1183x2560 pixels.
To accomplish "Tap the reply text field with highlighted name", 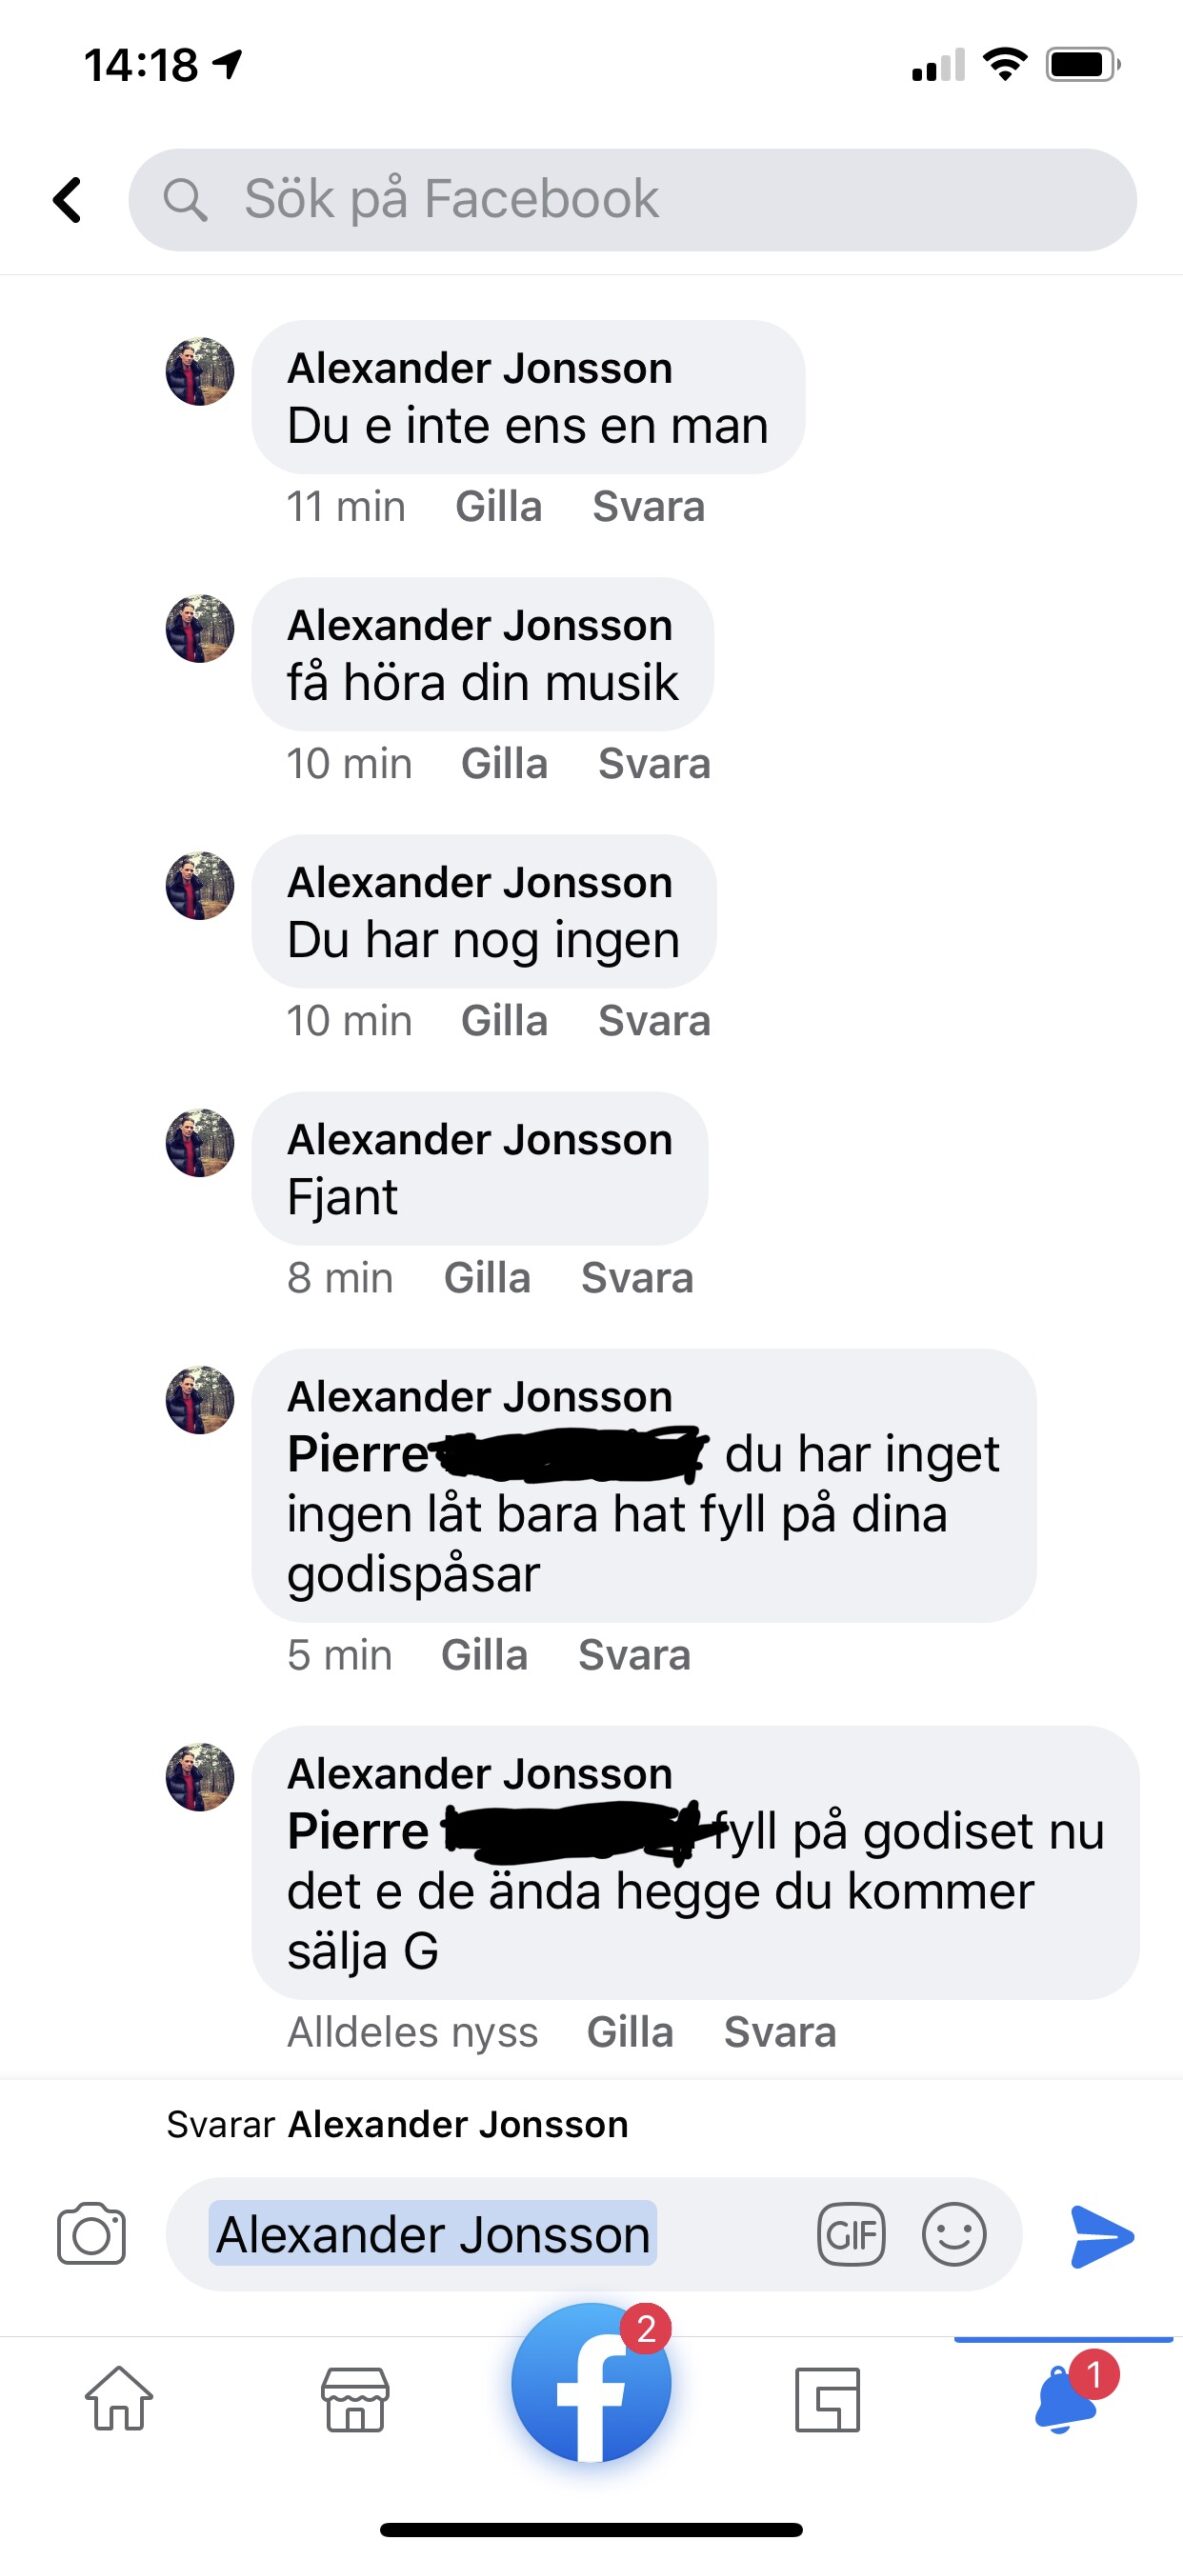I will coord(594,2233).
